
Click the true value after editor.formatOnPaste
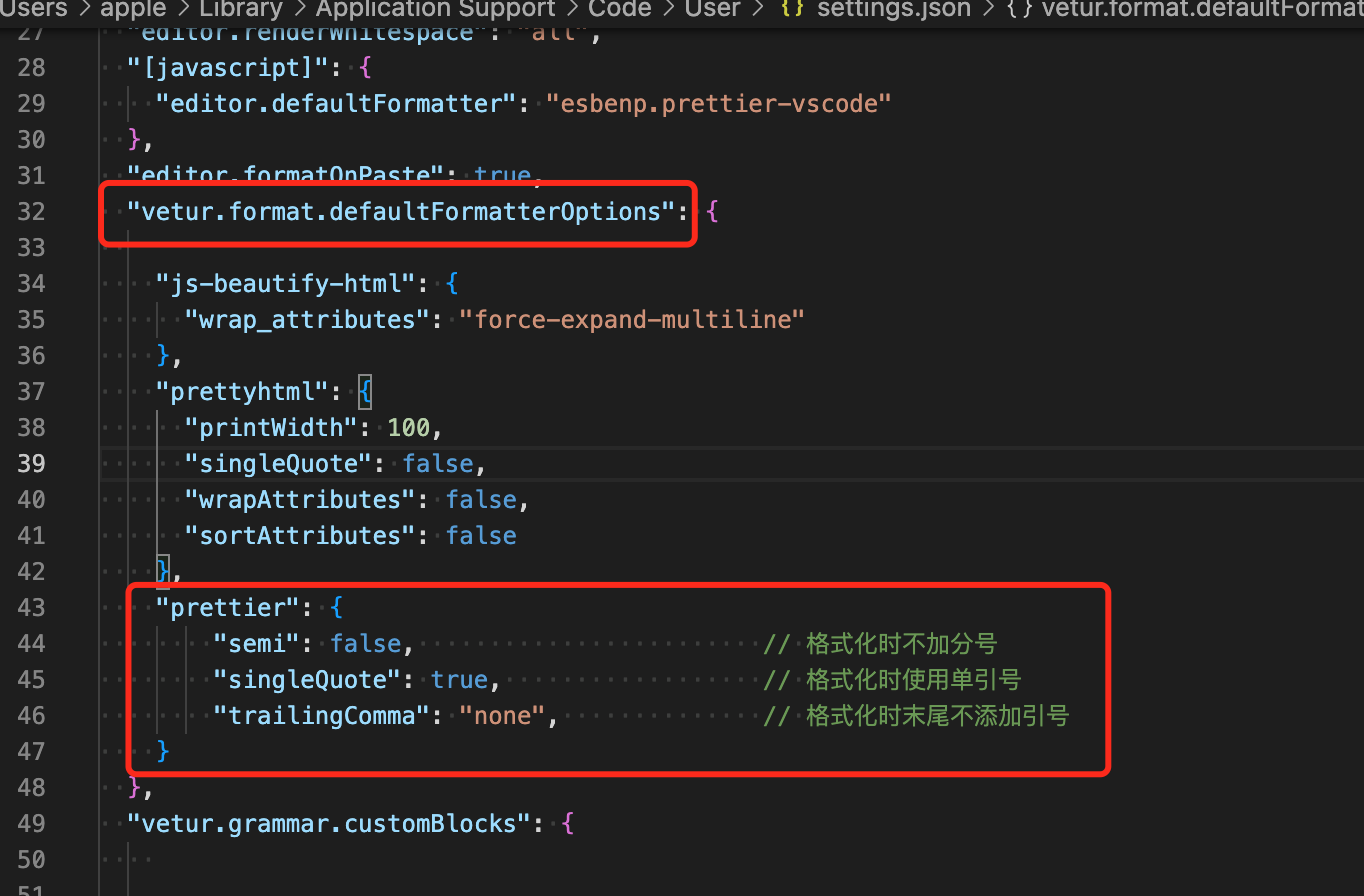[502, 176]
